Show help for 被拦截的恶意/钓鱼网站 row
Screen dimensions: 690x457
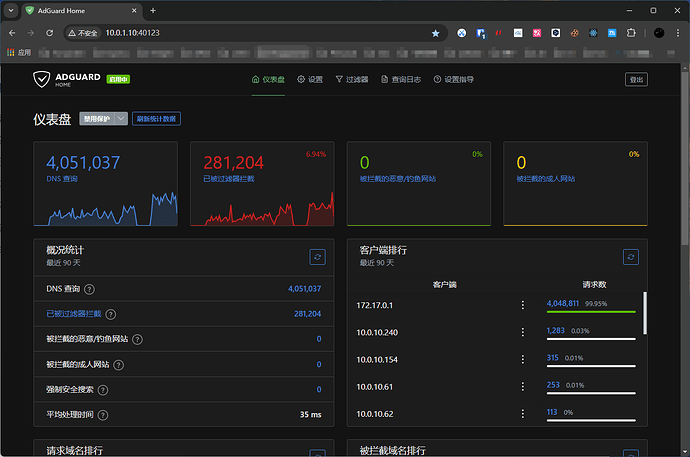[x=137, y=339]
